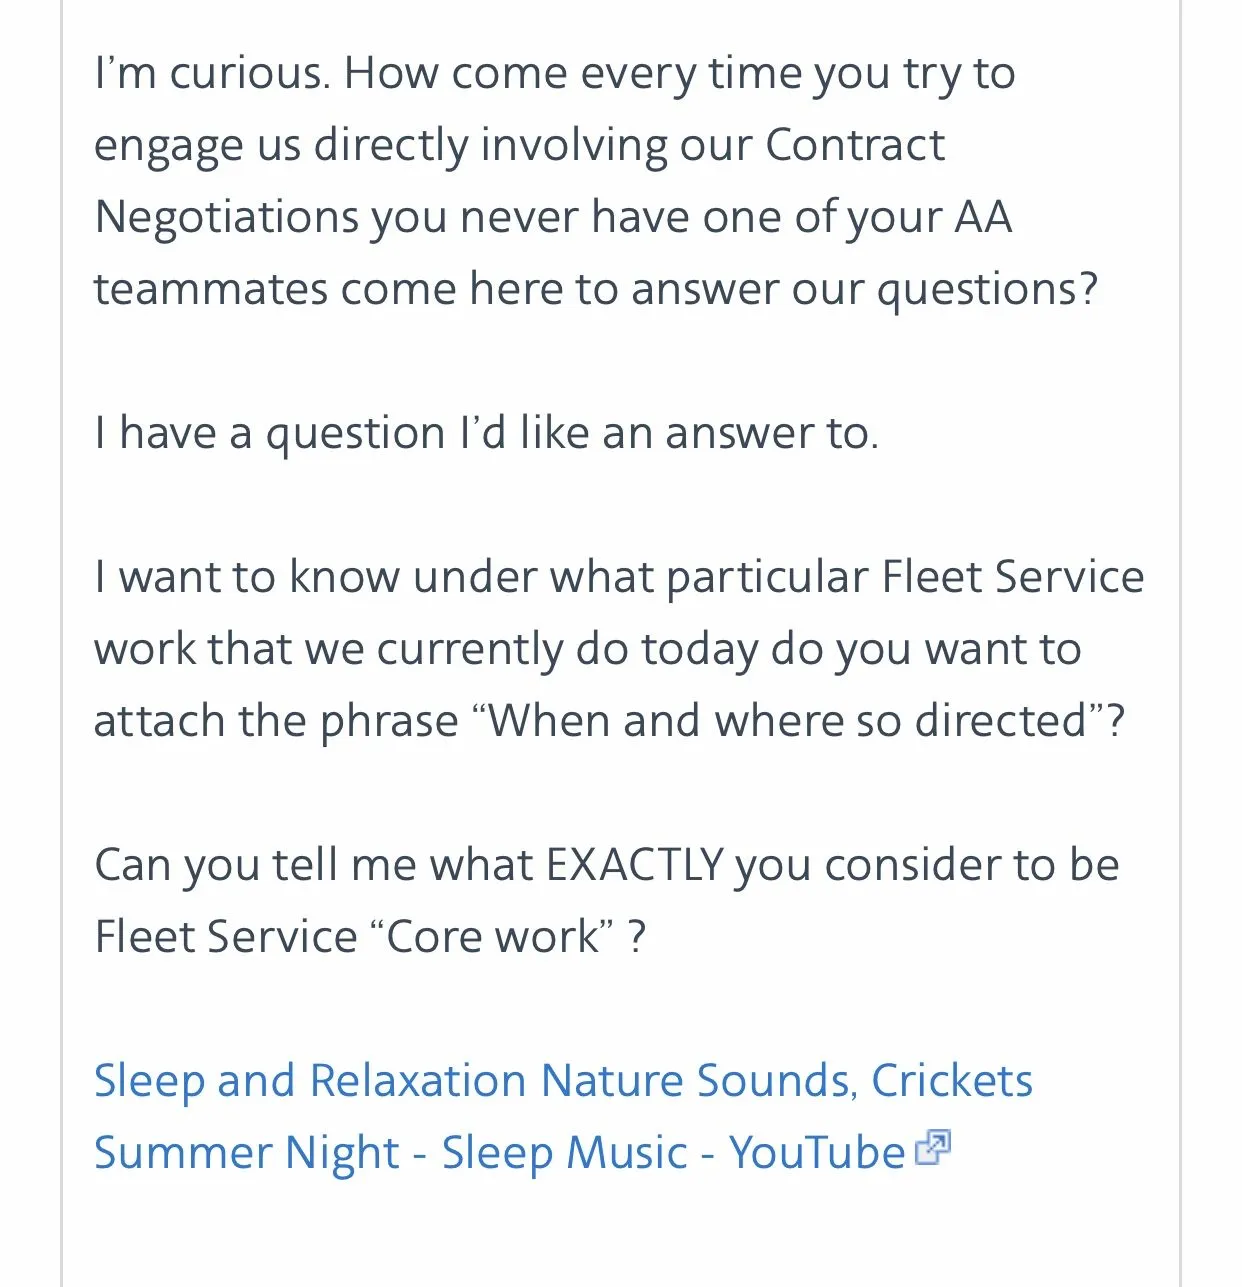Click the line beginning "I want to know under"
Viewport: 1242px width, 1287px height.
[619, 578]
